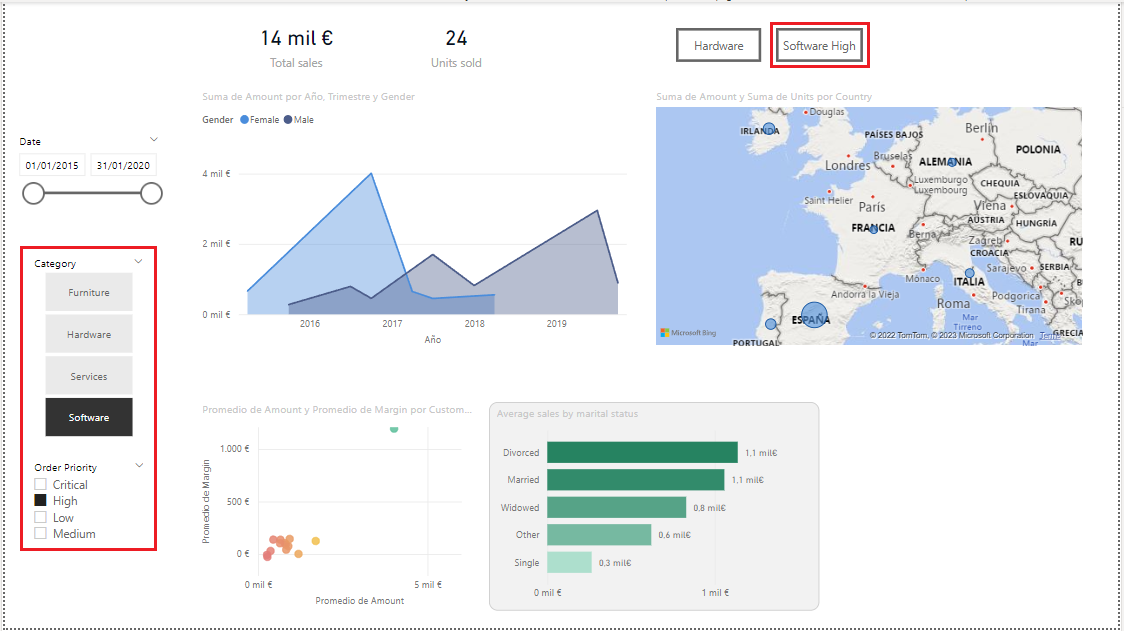Click the Francia bubble on the map
This screenshot has height=631, width=1124.
873,229
